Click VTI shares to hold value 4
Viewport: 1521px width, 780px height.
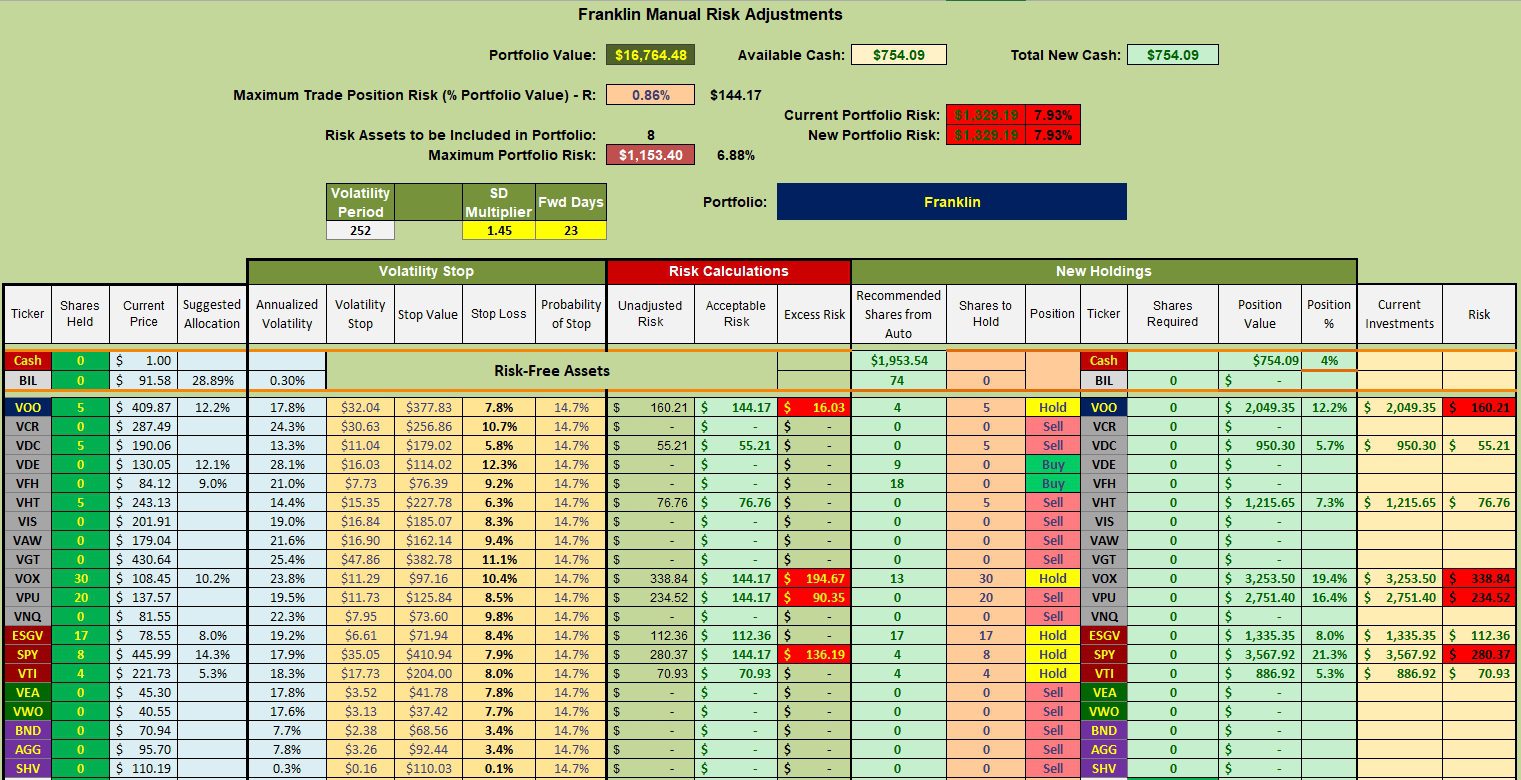point(986,674)
